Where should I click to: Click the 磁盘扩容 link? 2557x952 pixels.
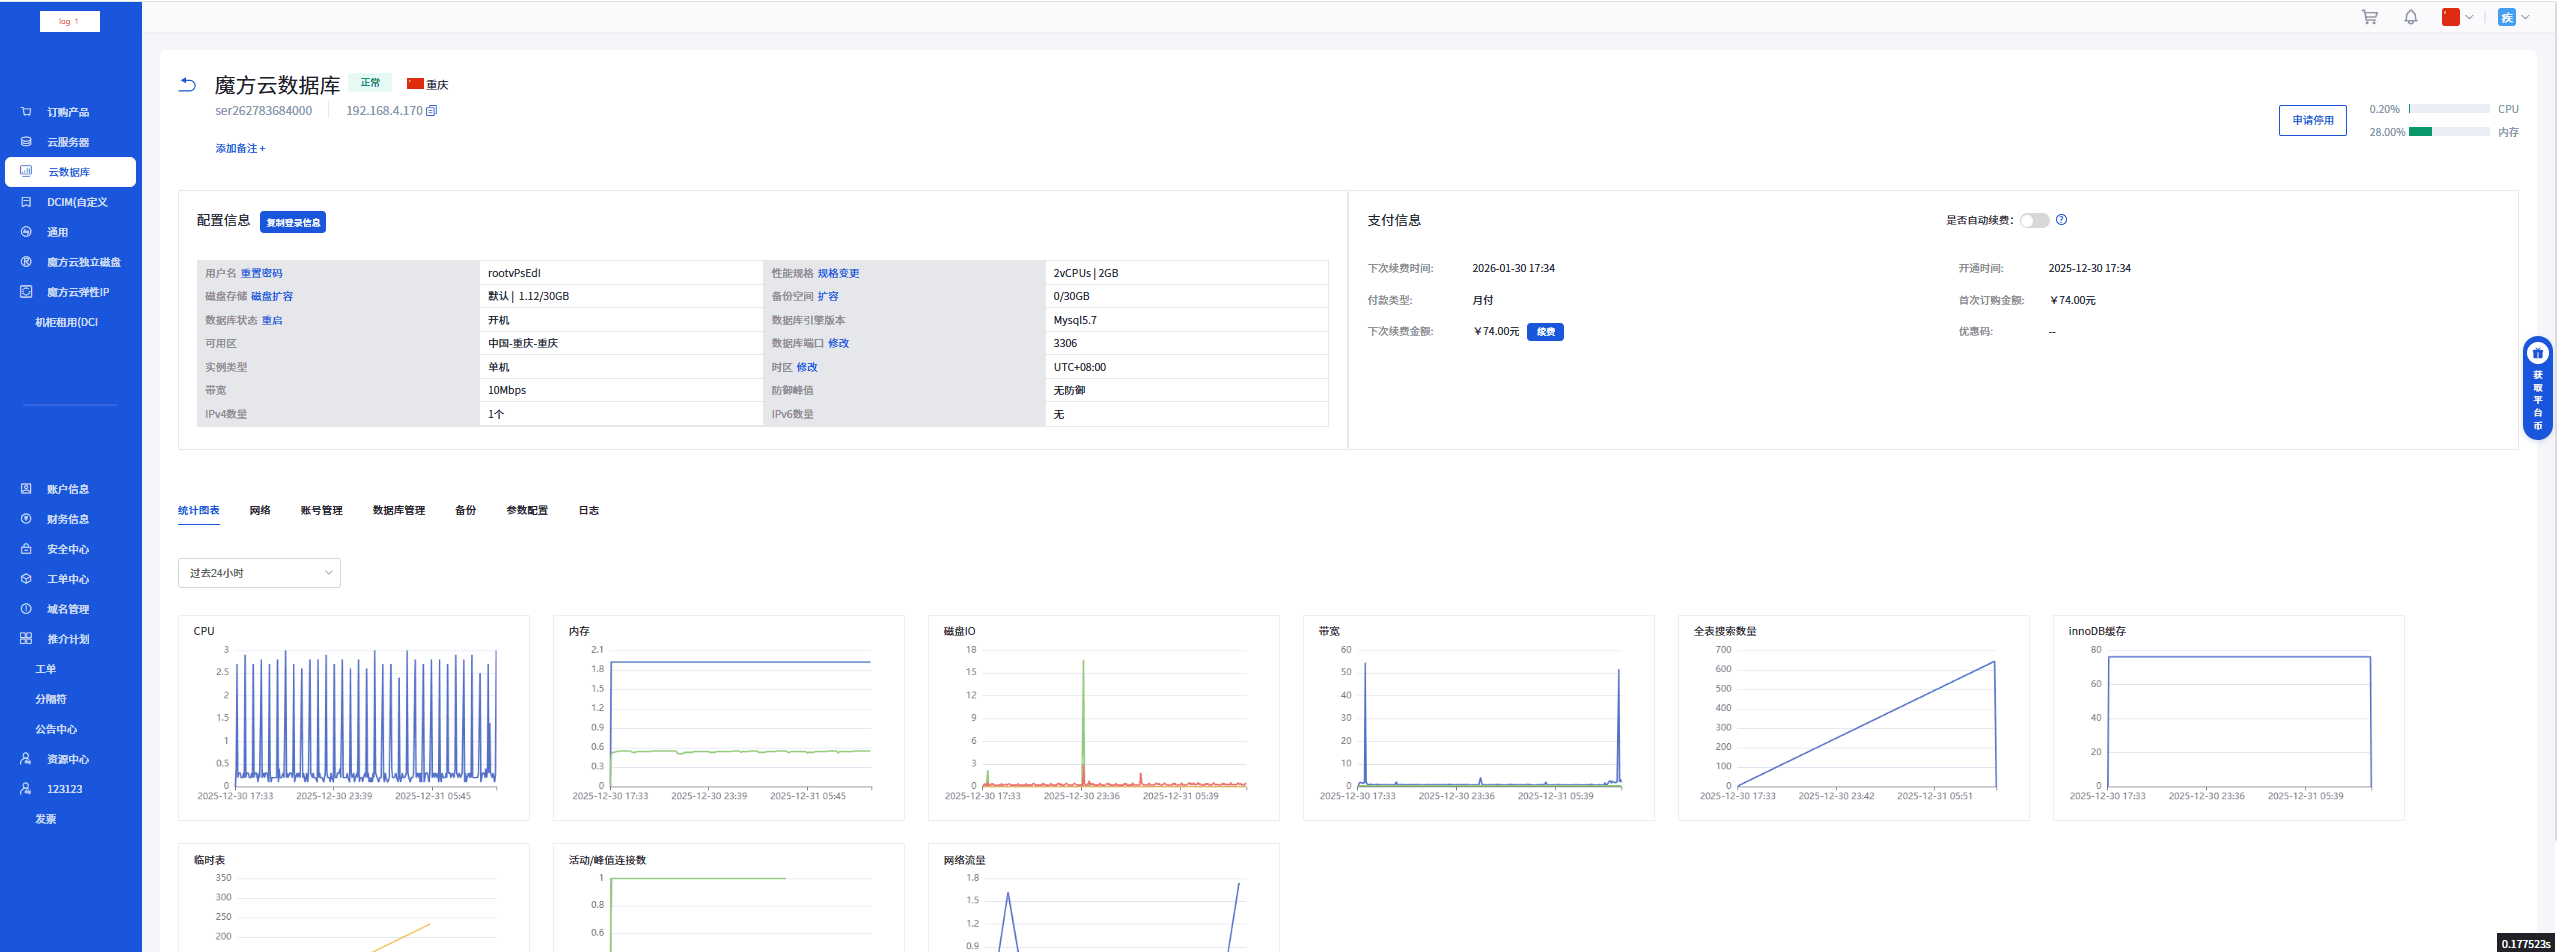(272, 297)
